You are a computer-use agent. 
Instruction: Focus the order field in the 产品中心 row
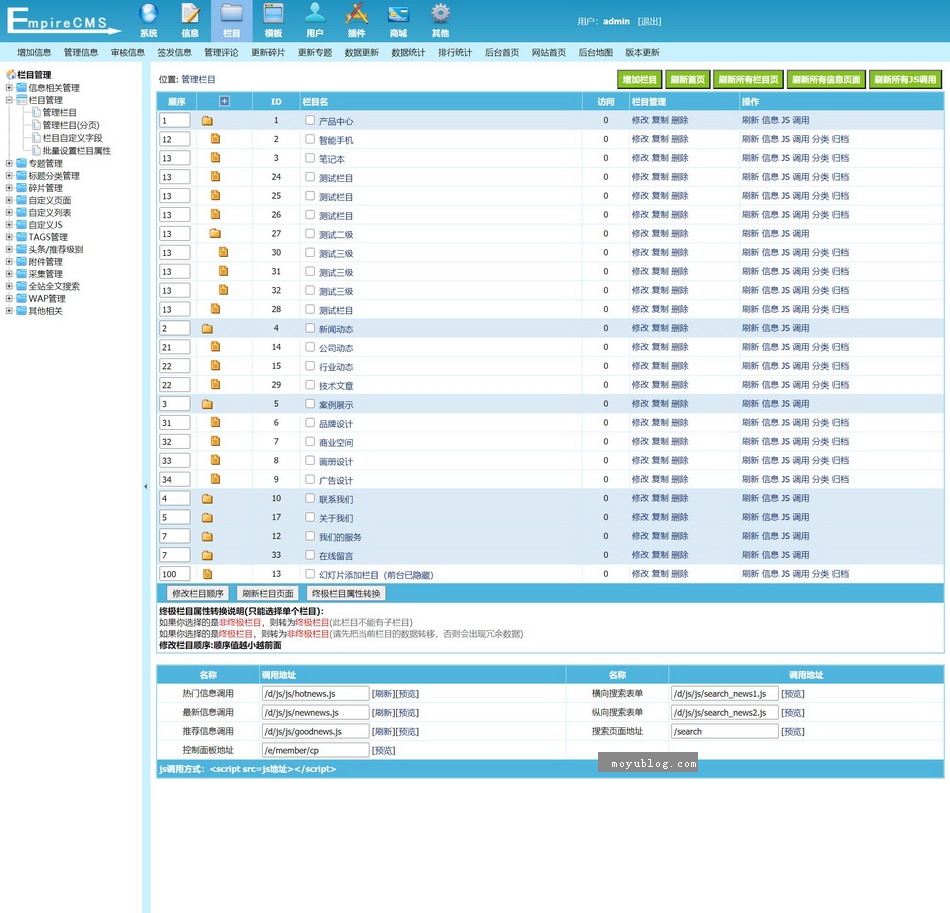(x=174, y=121)
